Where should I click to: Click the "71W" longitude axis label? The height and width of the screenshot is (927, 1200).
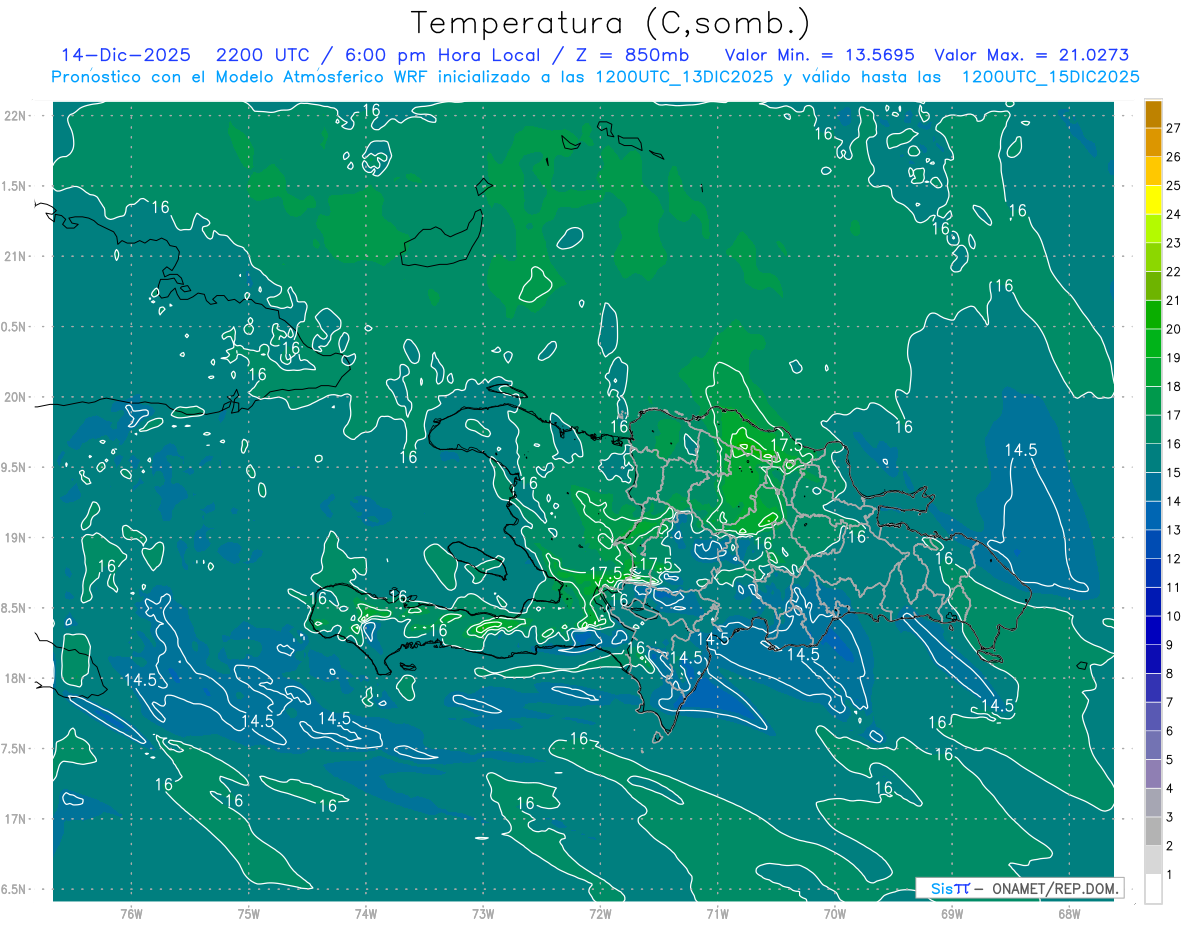[717, 914]
